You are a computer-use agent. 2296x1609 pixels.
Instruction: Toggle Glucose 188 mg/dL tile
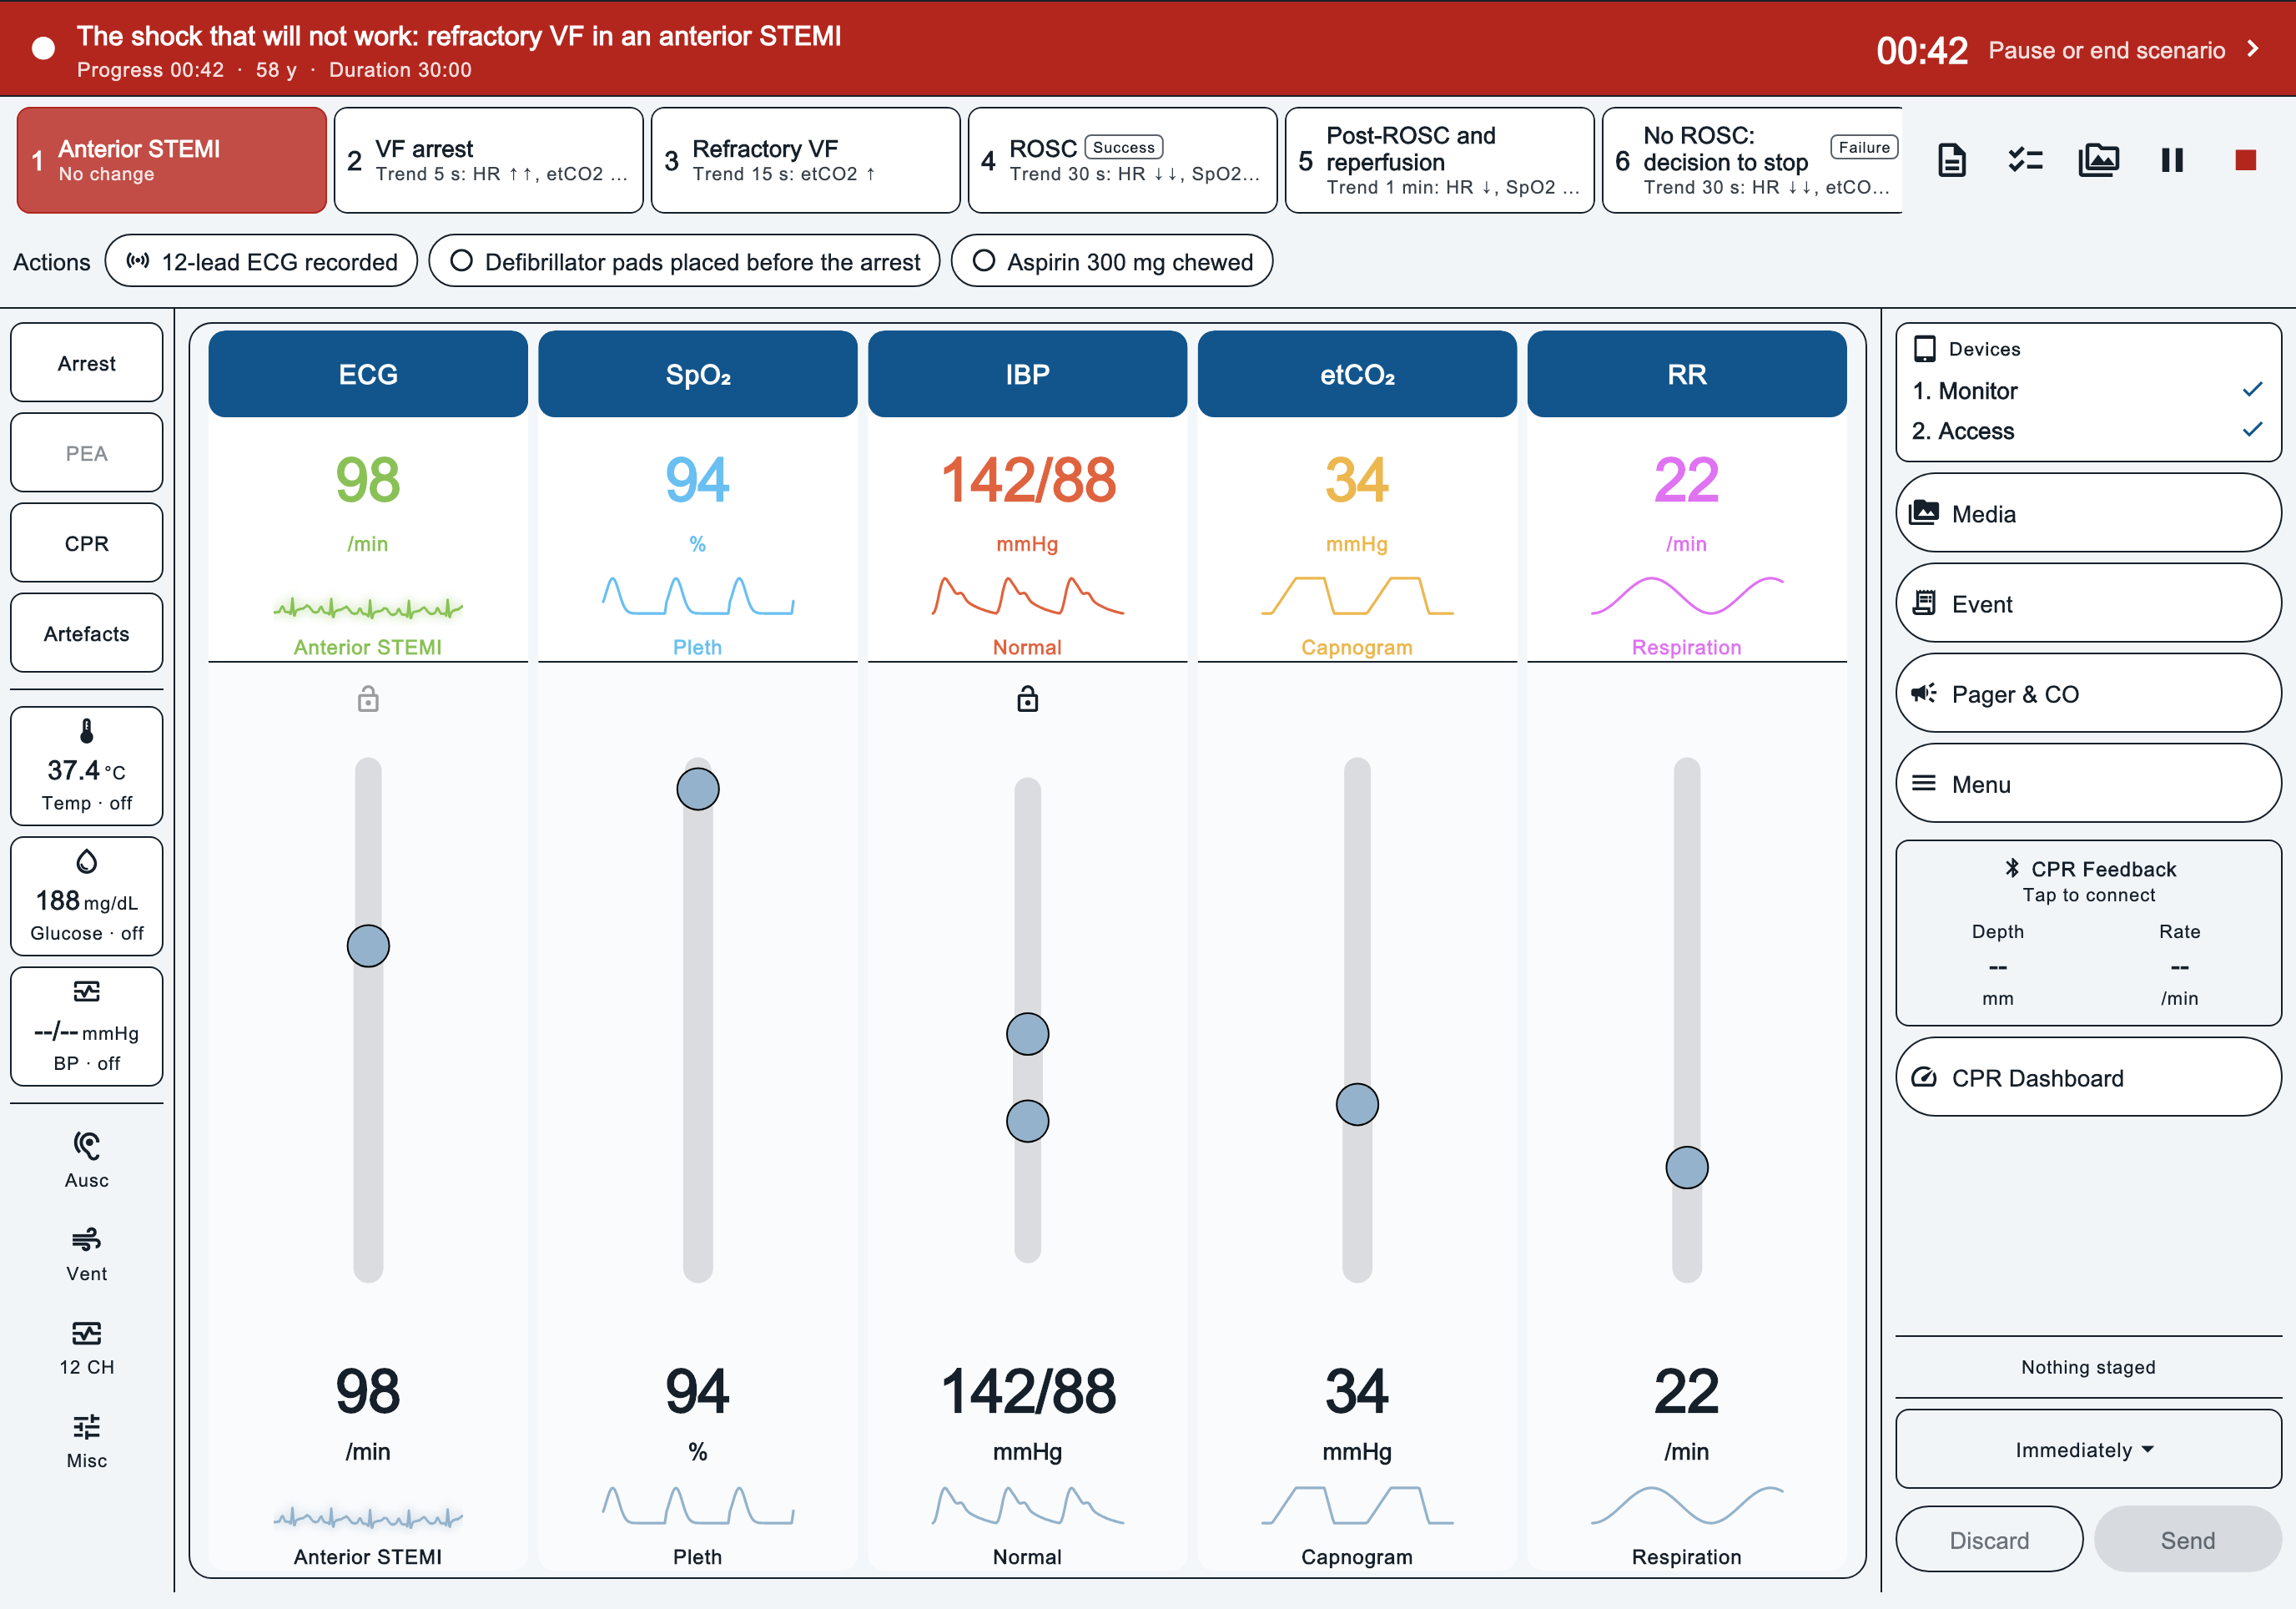coord(87,896)
